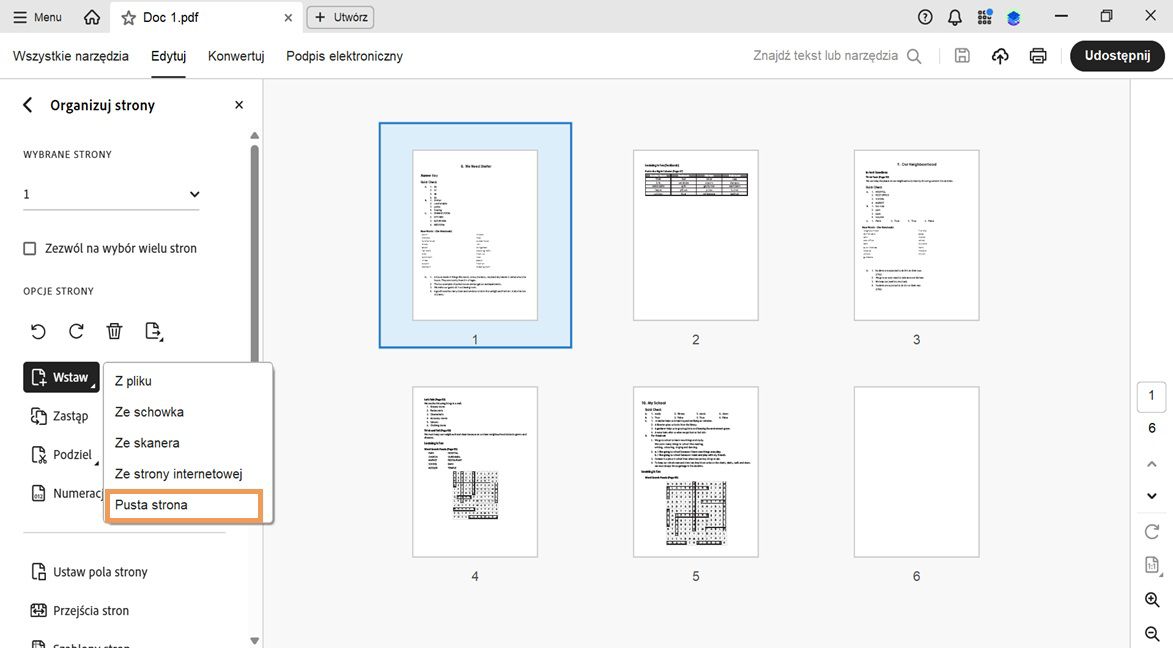Select page 1 thumbnail

(475, 235)
